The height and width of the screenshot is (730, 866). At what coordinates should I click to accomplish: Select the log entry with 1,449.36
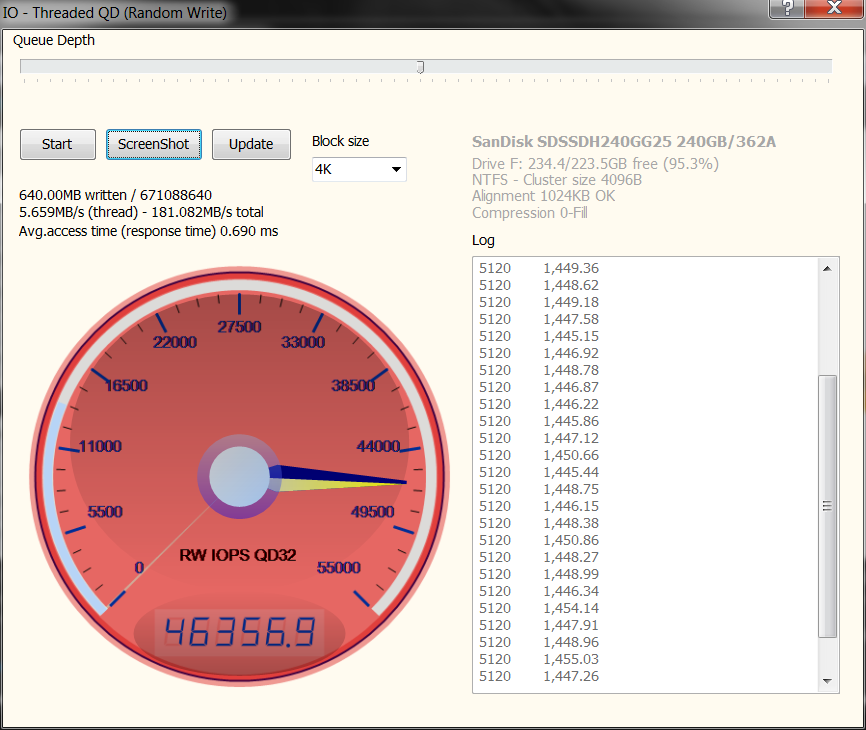(570, 268)
